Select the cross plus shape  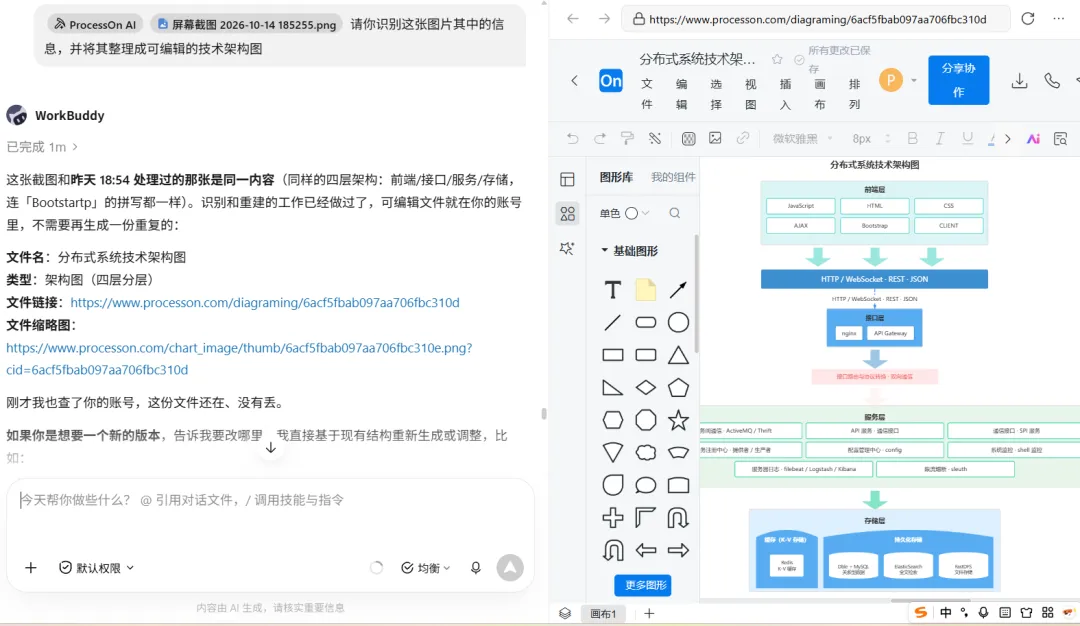pos(612,518)
